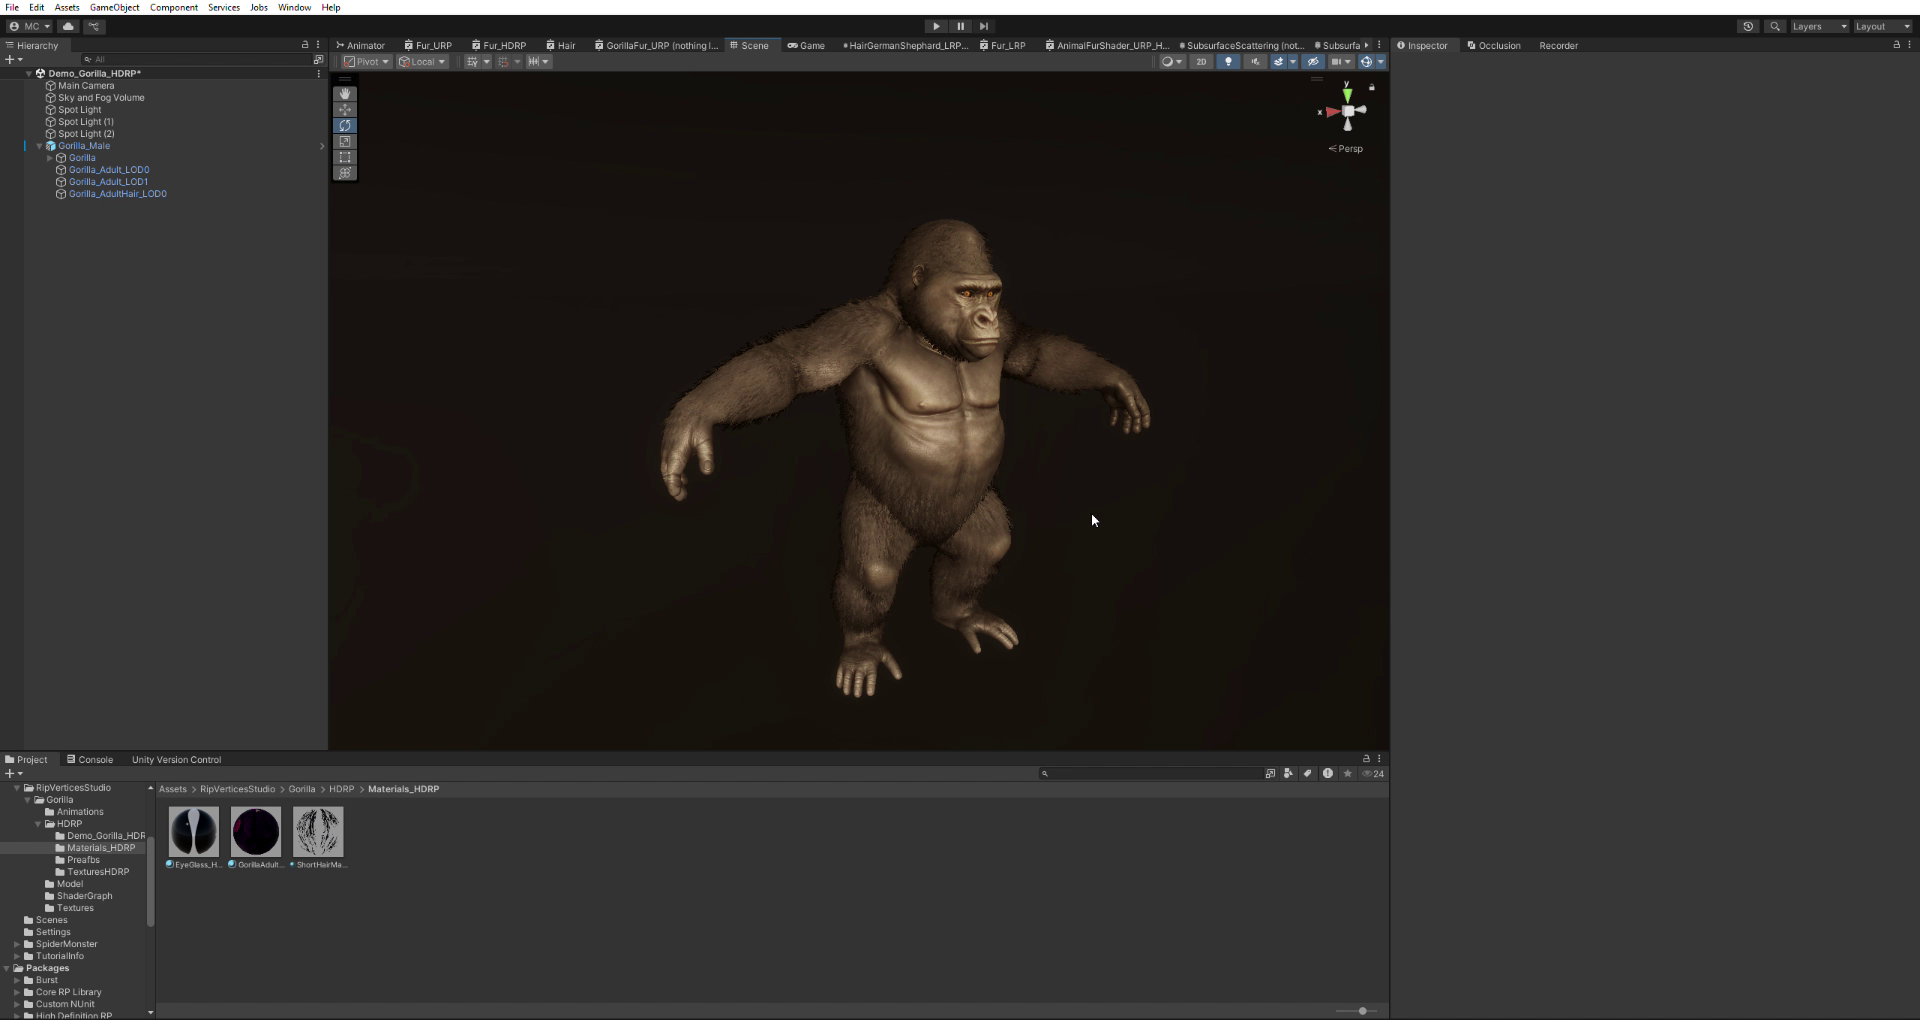Click the Pause button

[x=960, y=27]
